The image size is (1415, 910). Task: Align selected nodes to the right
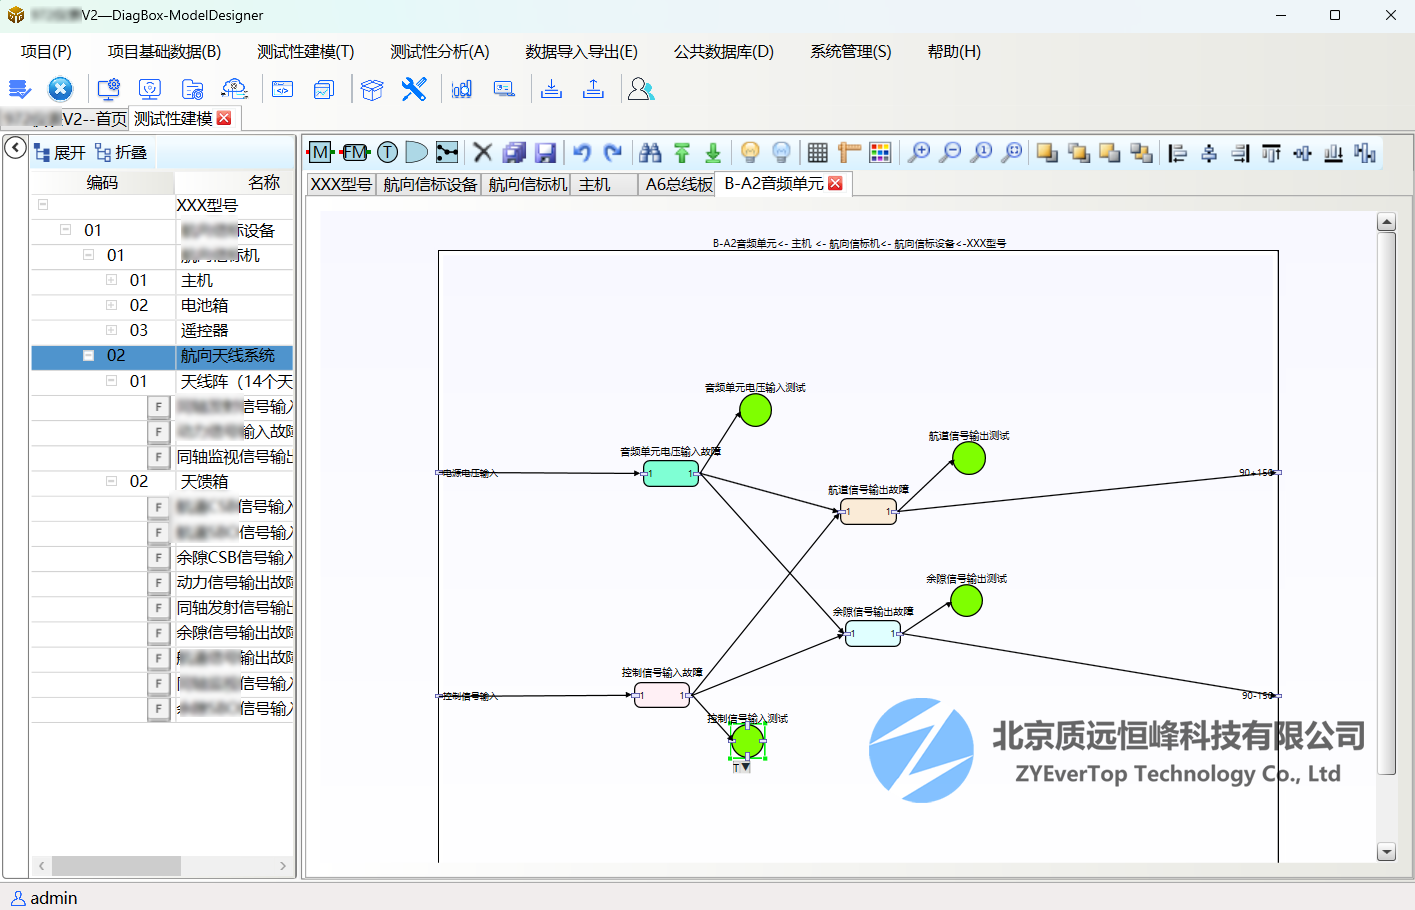click(x=1240, y=152)
